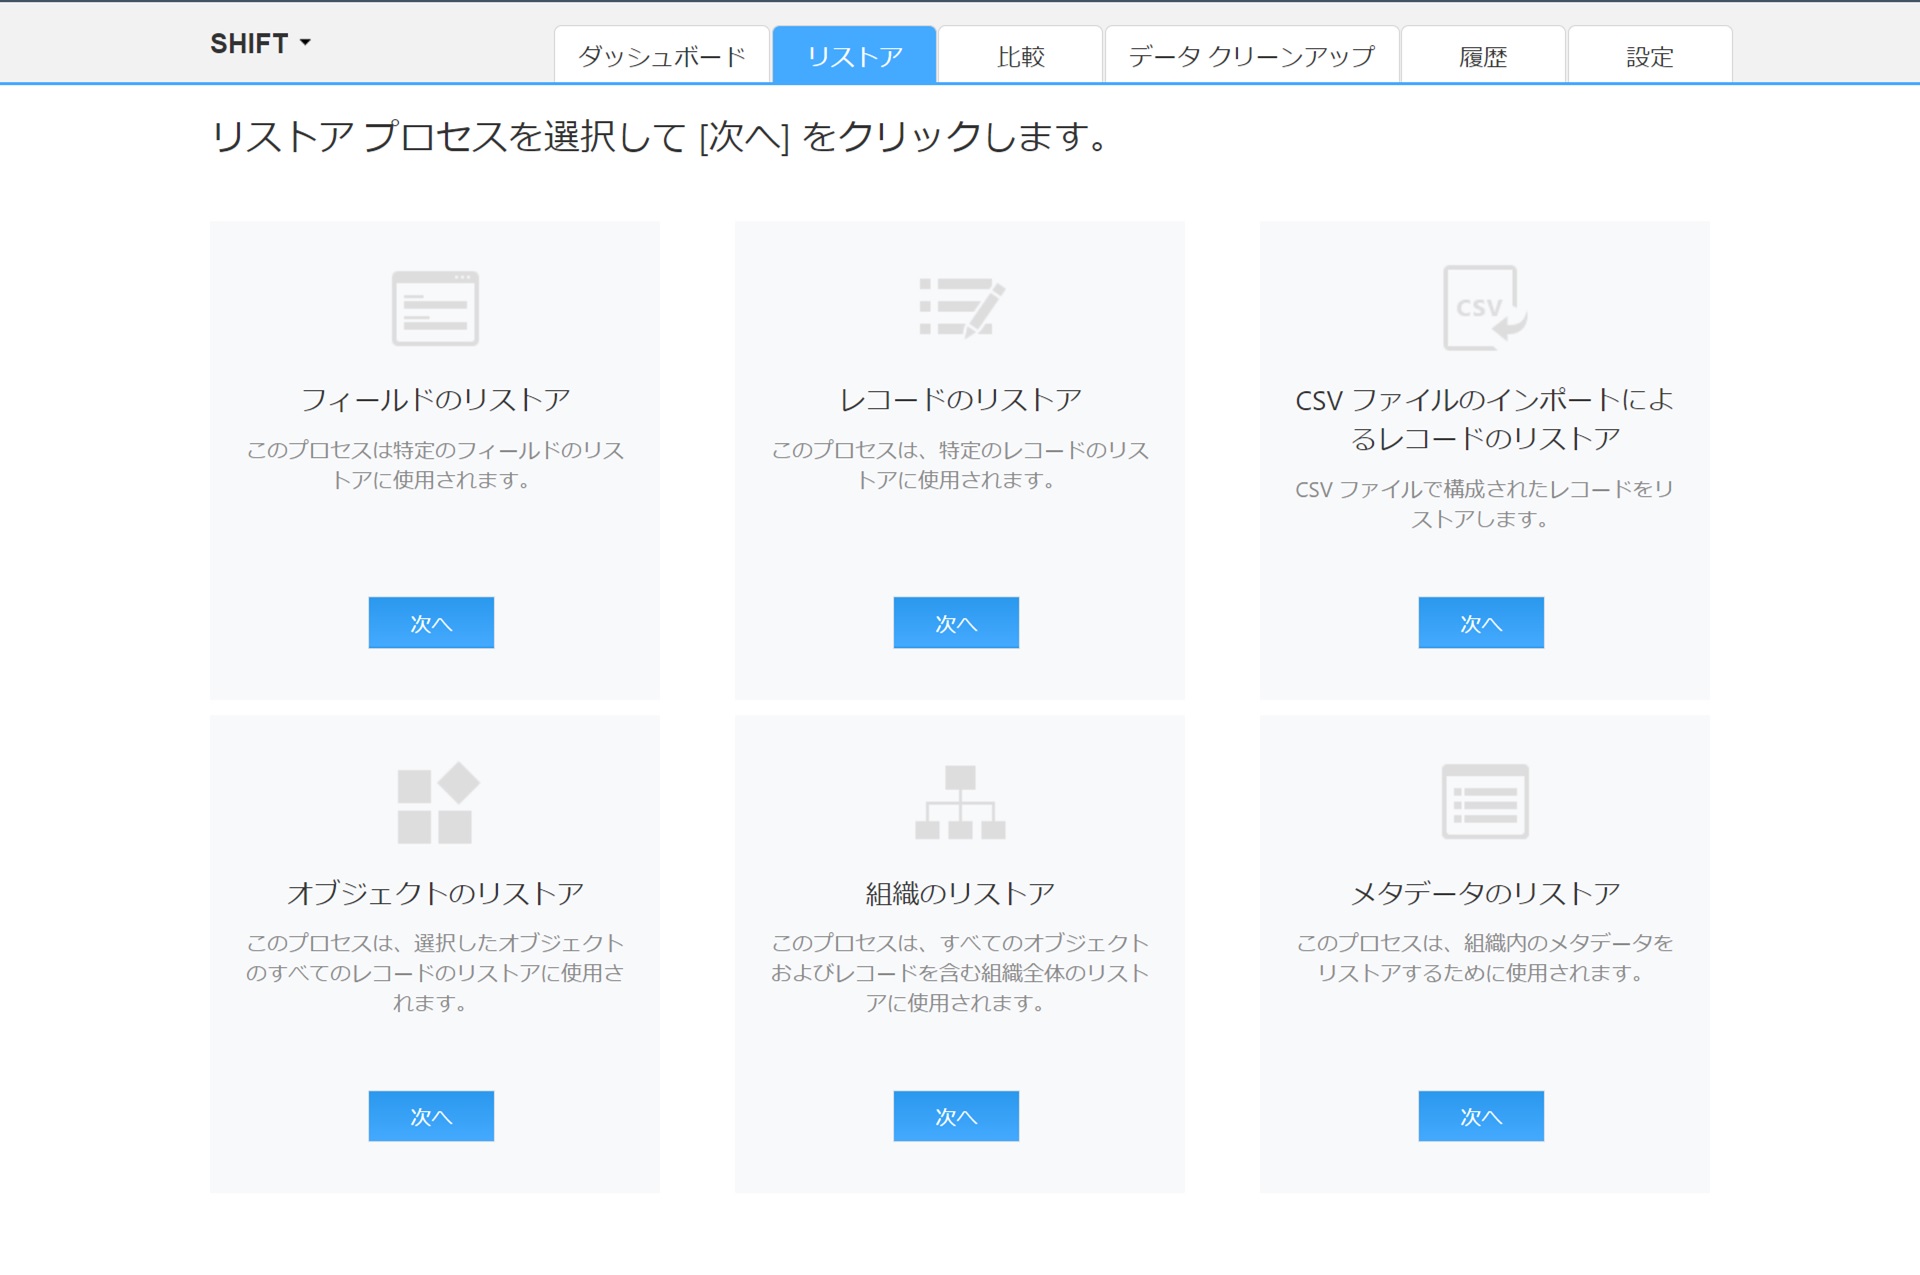The height and width of the screenshot is (1275, 1920).
Task: Click the メタデータのリストア heading
Action: pos(1485,893)
